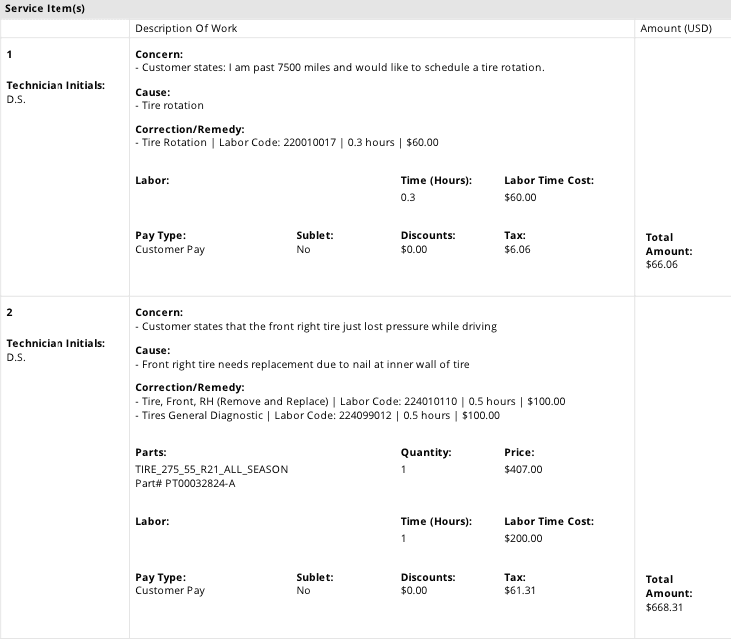Select the Description Of Work column header
731x639 pixels.
tap(186, 28)
